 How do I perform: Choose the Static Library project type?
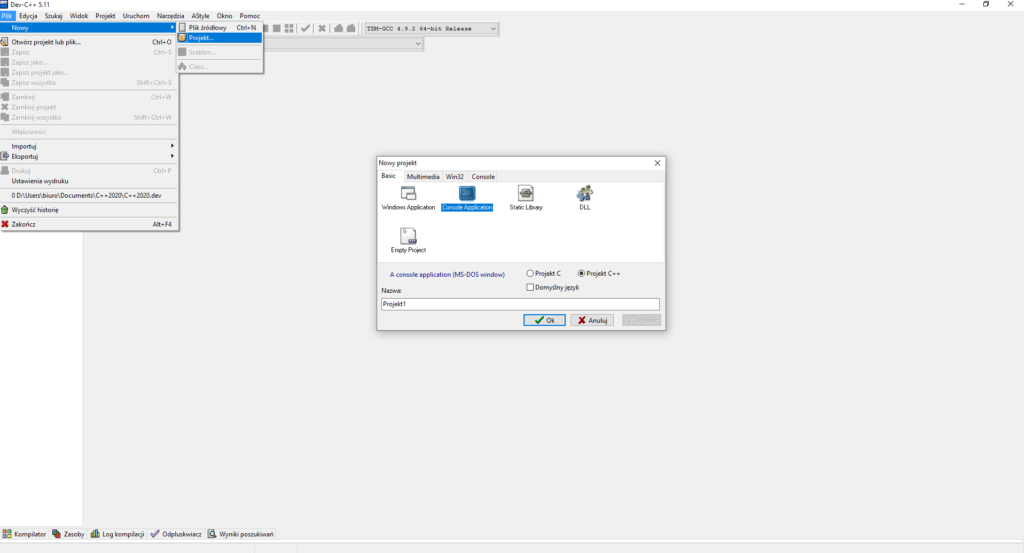(x=525, y=194)
